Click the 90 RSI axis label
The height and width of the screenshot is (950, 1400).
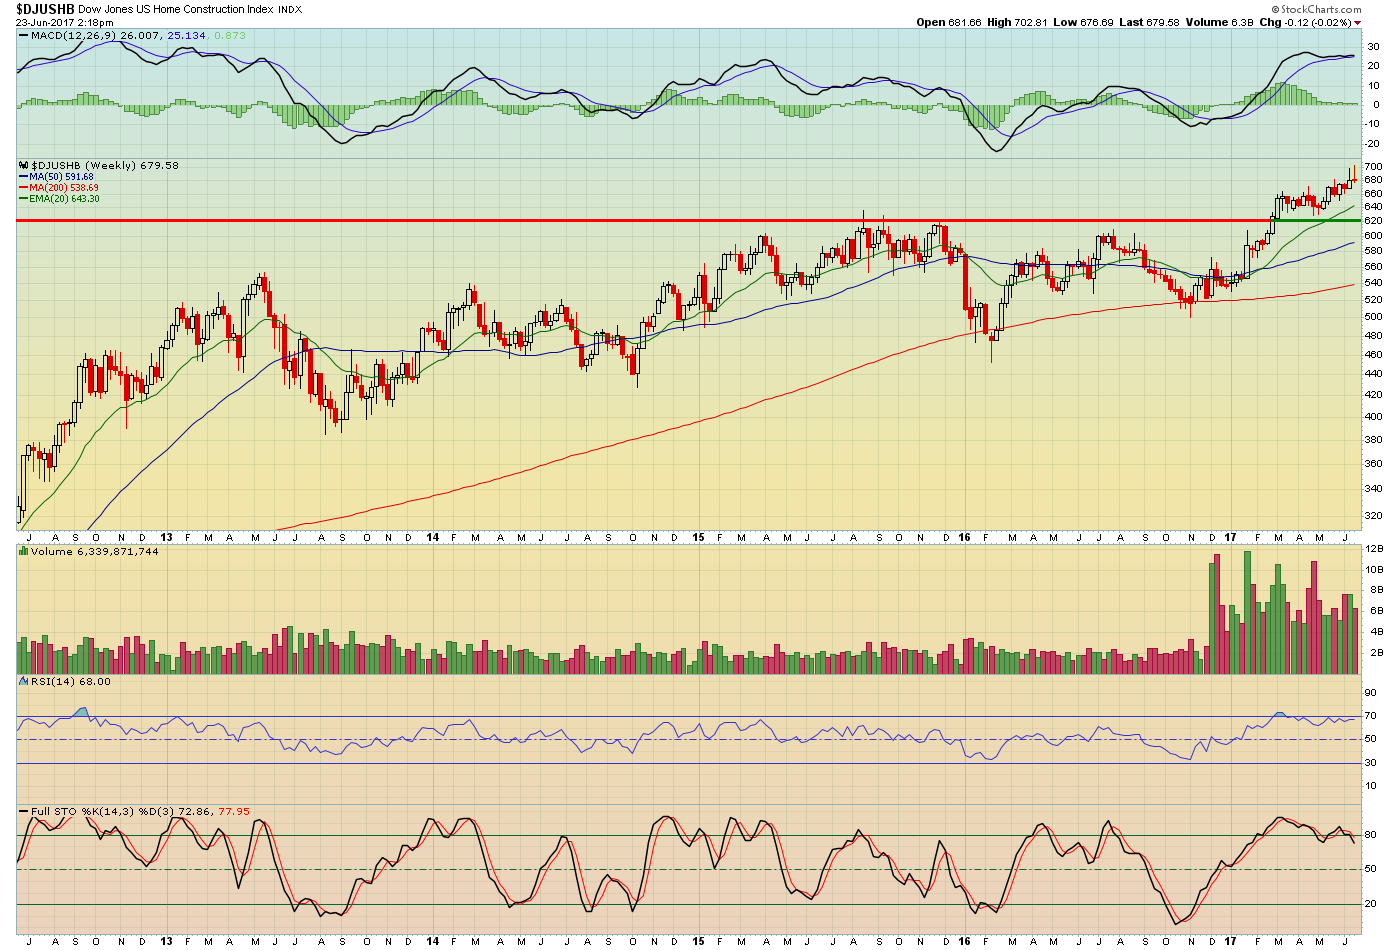[x=1370, y=692]
